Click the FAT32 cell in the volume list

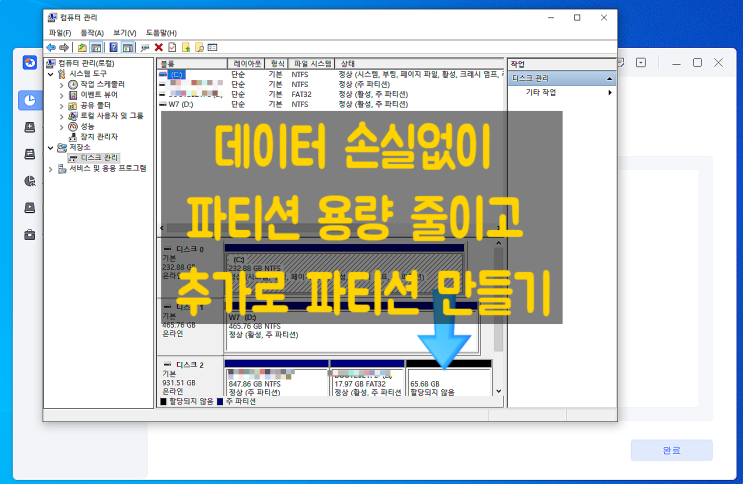(x=301, y=94)
